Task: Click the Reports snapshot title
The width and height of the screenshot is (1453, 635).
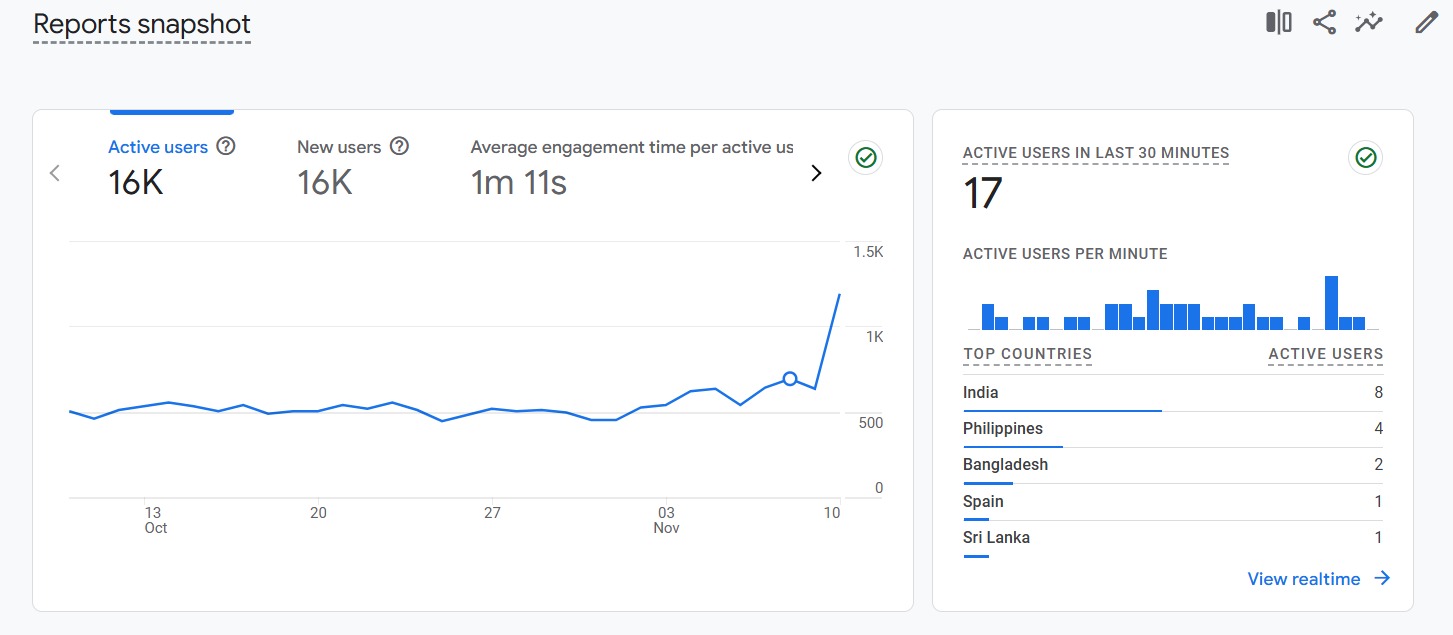Action: pos(142,25)
